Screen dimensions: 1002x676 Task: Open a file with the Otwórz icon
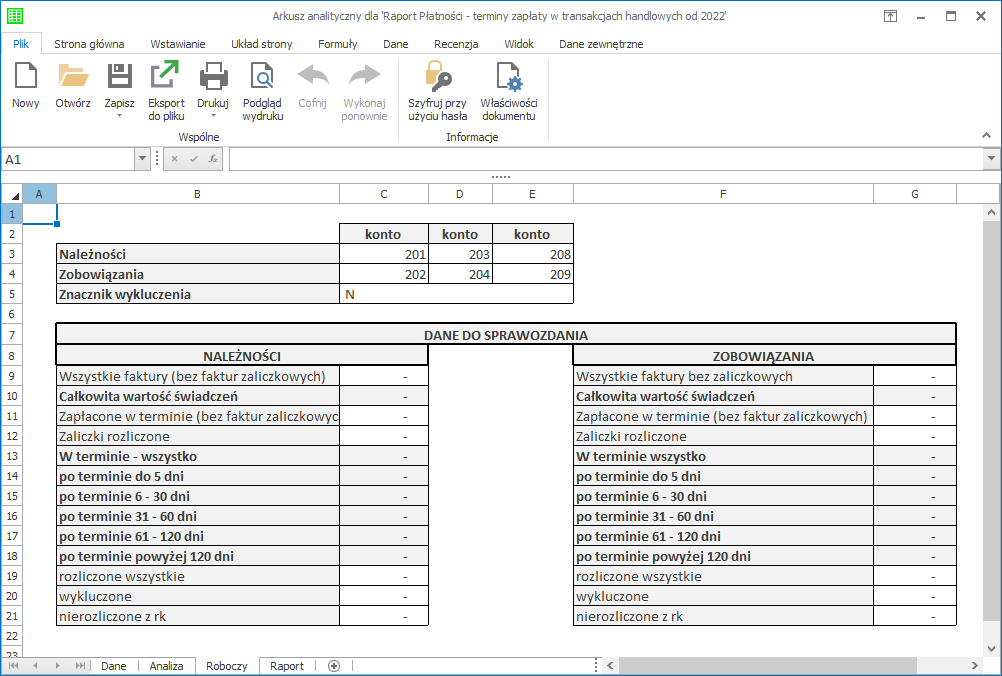point(73,78)
